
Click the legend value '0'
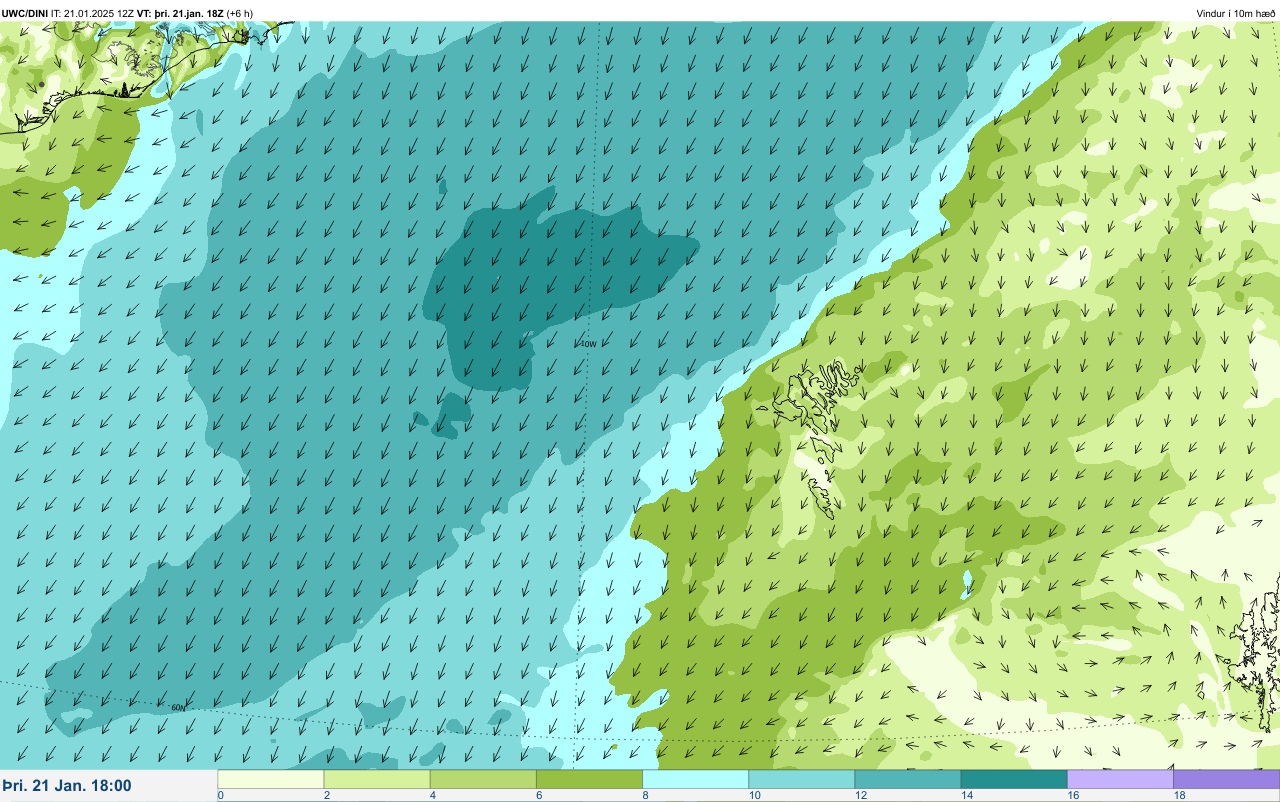coord(220,796)
